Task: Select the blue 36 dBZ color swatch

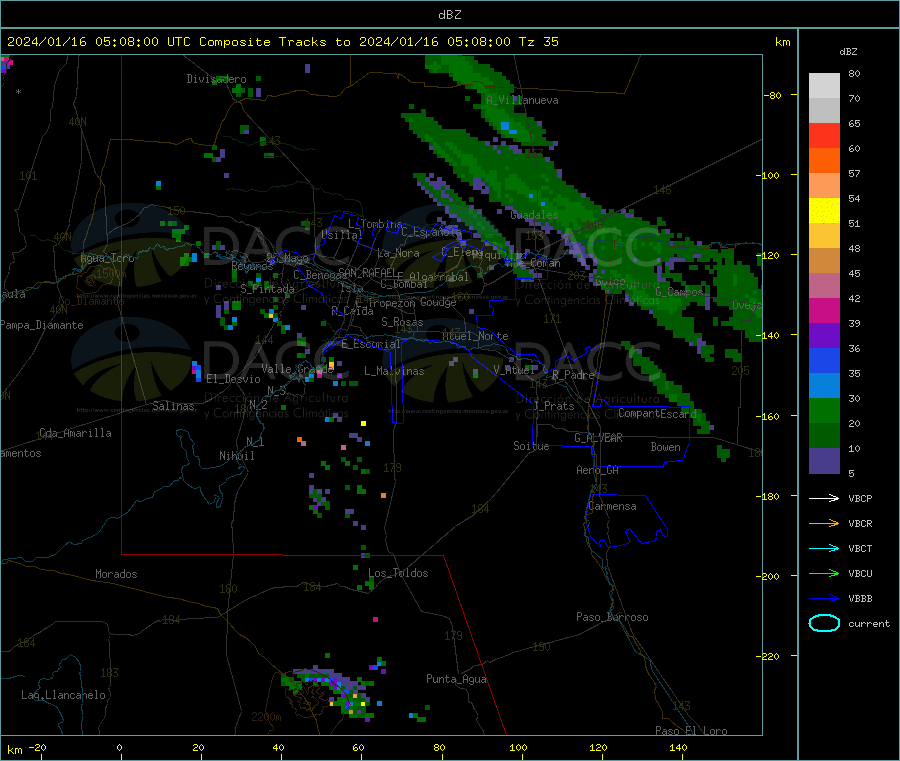Action: coord(824,360)
